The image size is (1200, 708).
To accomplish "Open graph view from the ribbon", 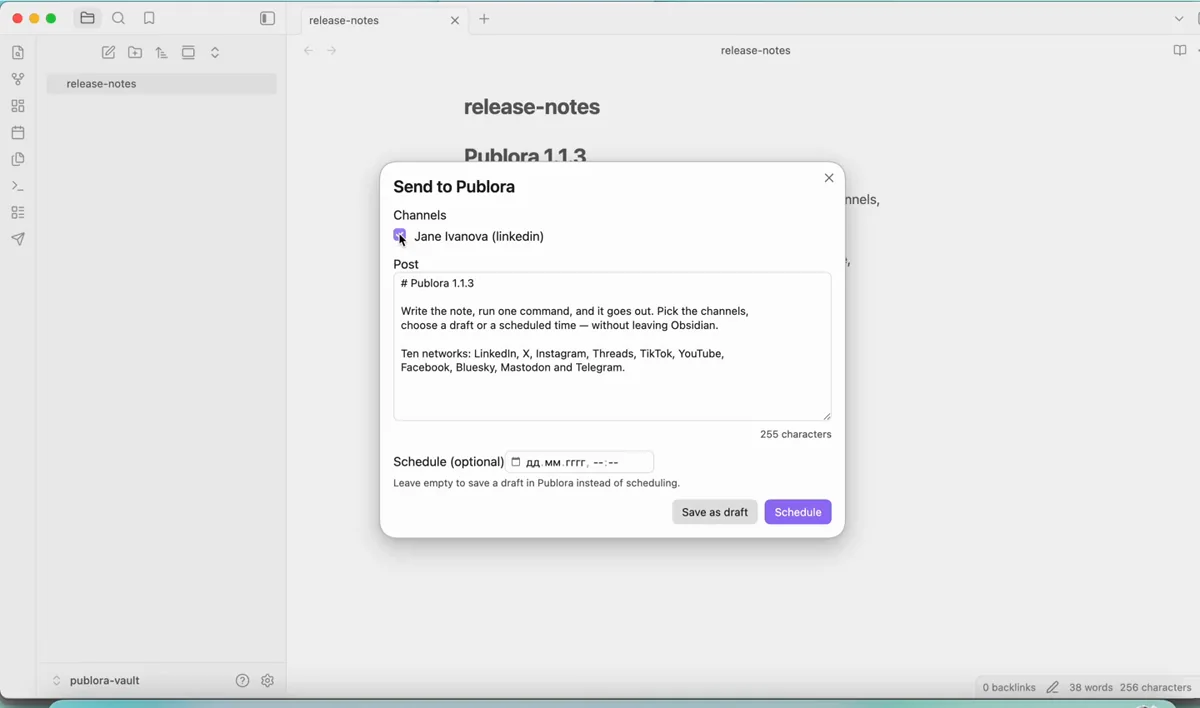I will click(x=18, y=79).
